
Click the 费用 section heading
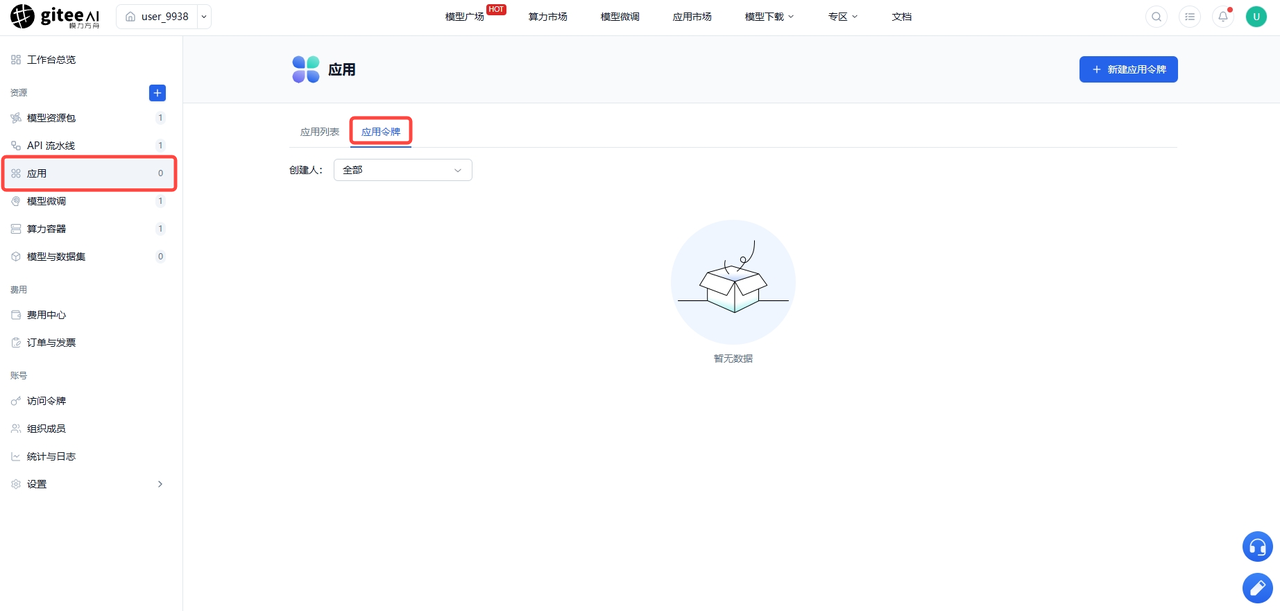[19, 290]
